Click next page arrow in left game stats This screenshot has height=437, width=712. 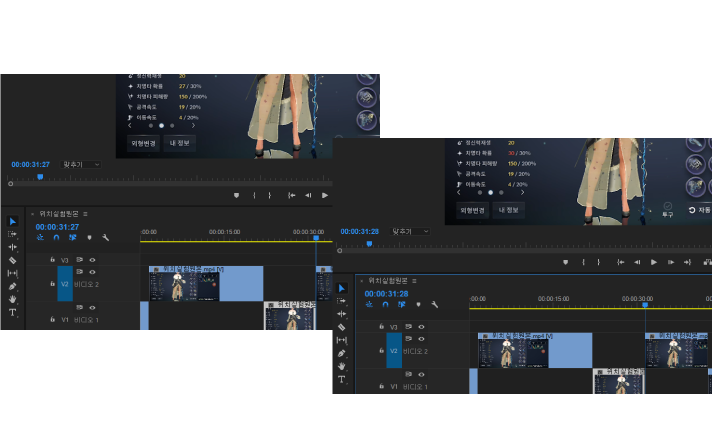pos(193,125)
